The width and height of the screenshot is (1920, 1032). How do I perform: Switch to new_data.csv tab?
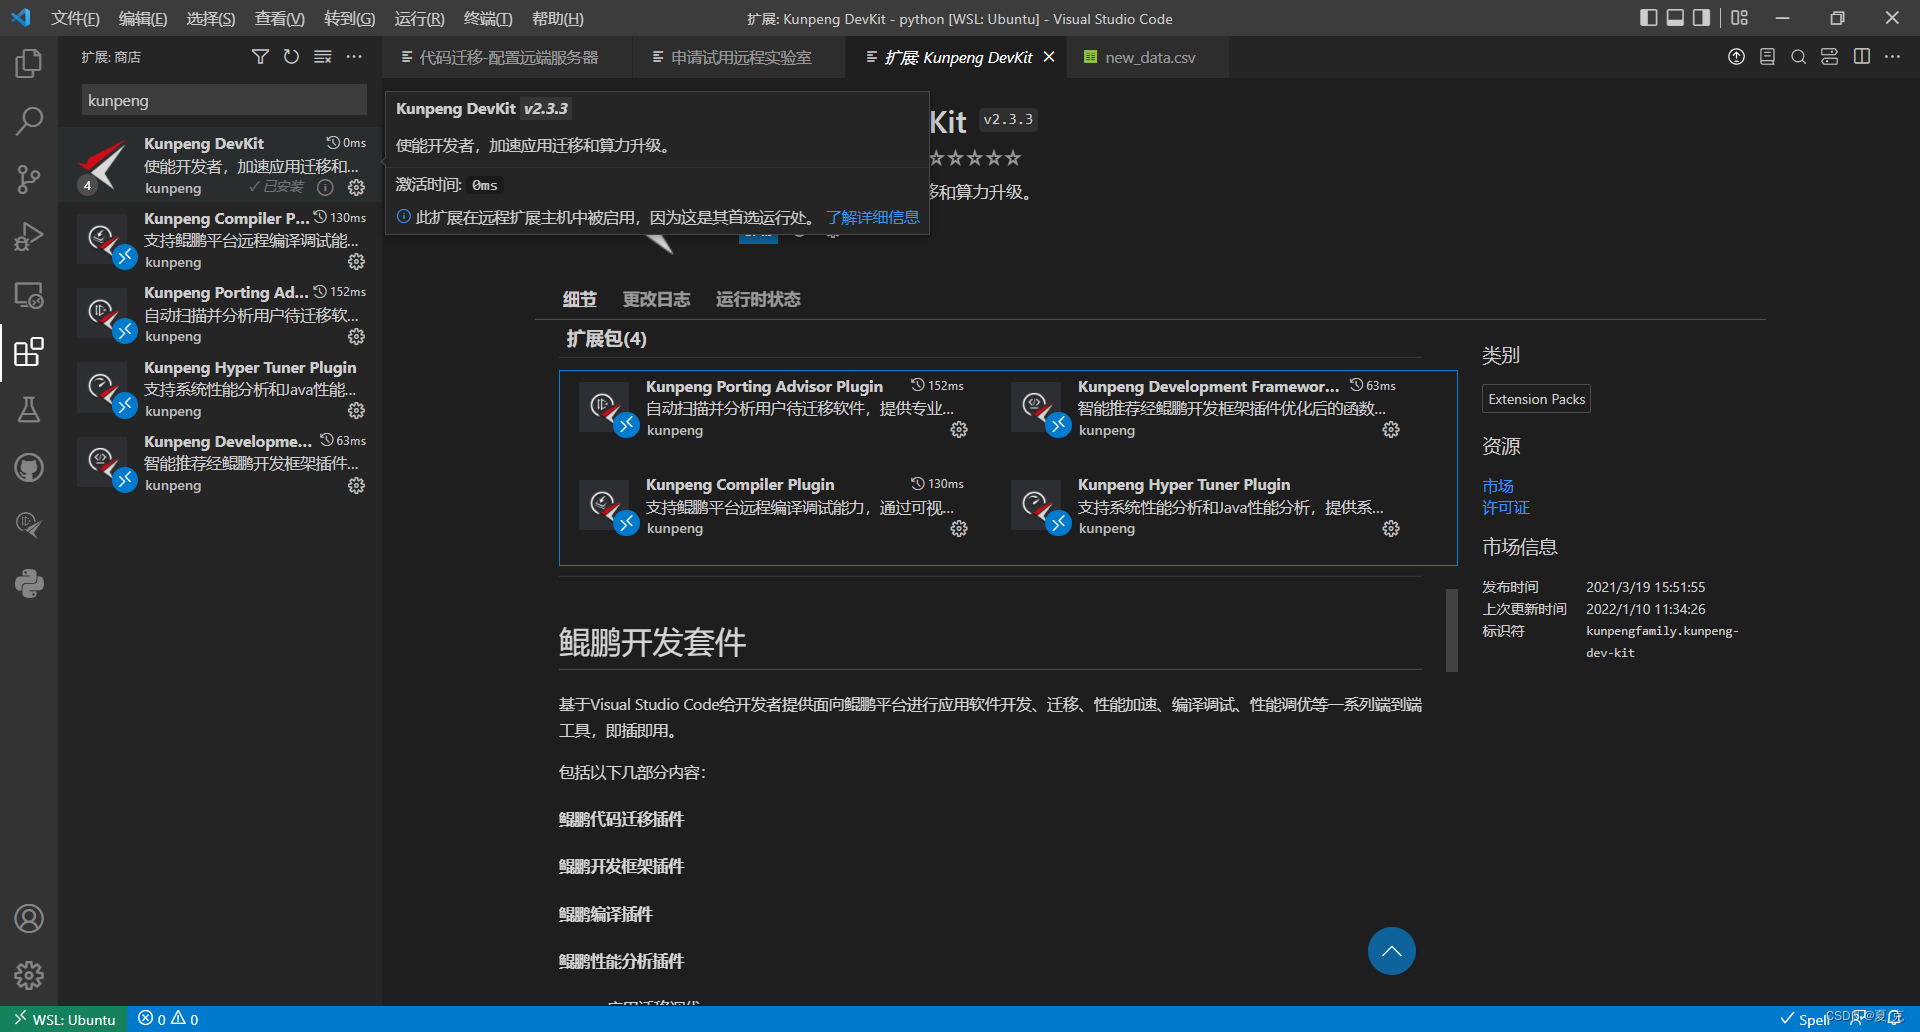(x=1149, y=57)
